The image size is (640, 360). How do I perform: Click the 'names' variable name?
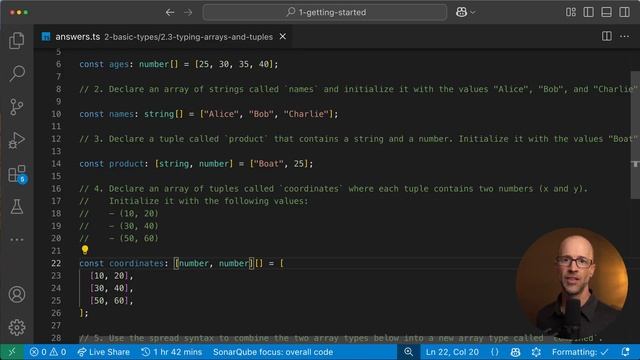(x=121, y=114)
